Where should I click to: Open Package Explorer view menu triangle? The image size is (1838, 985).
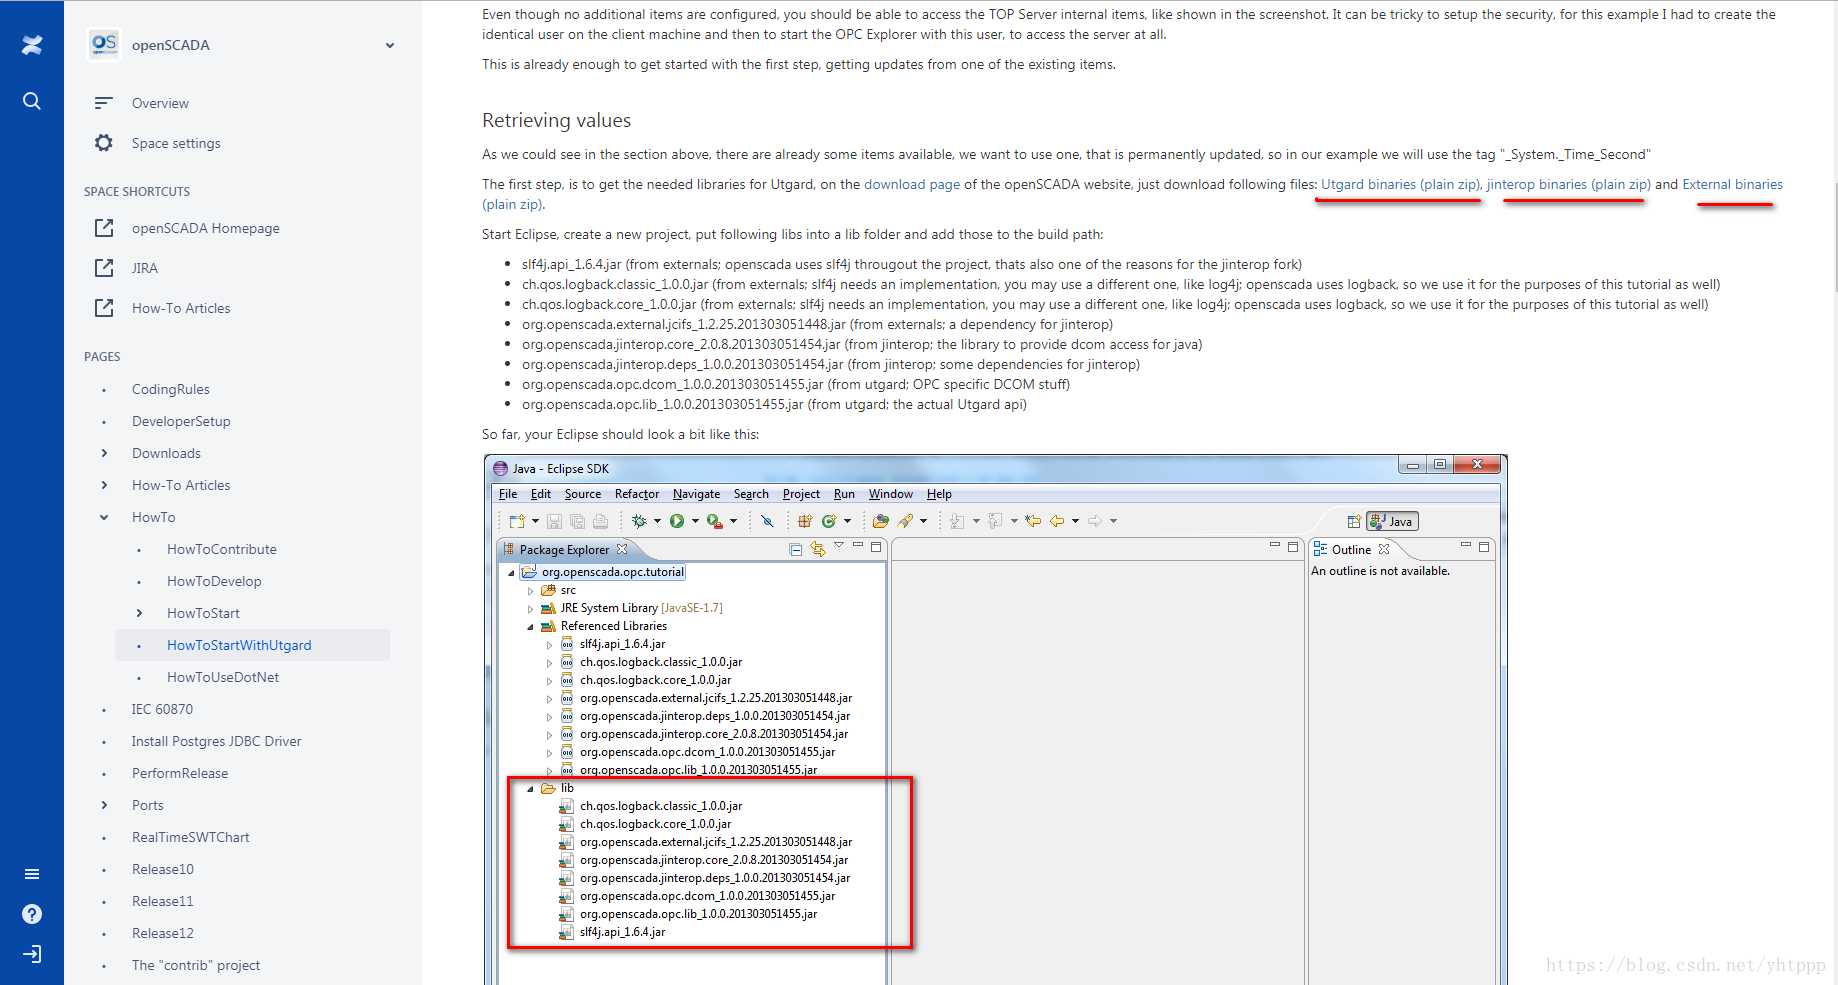[839, 545]
